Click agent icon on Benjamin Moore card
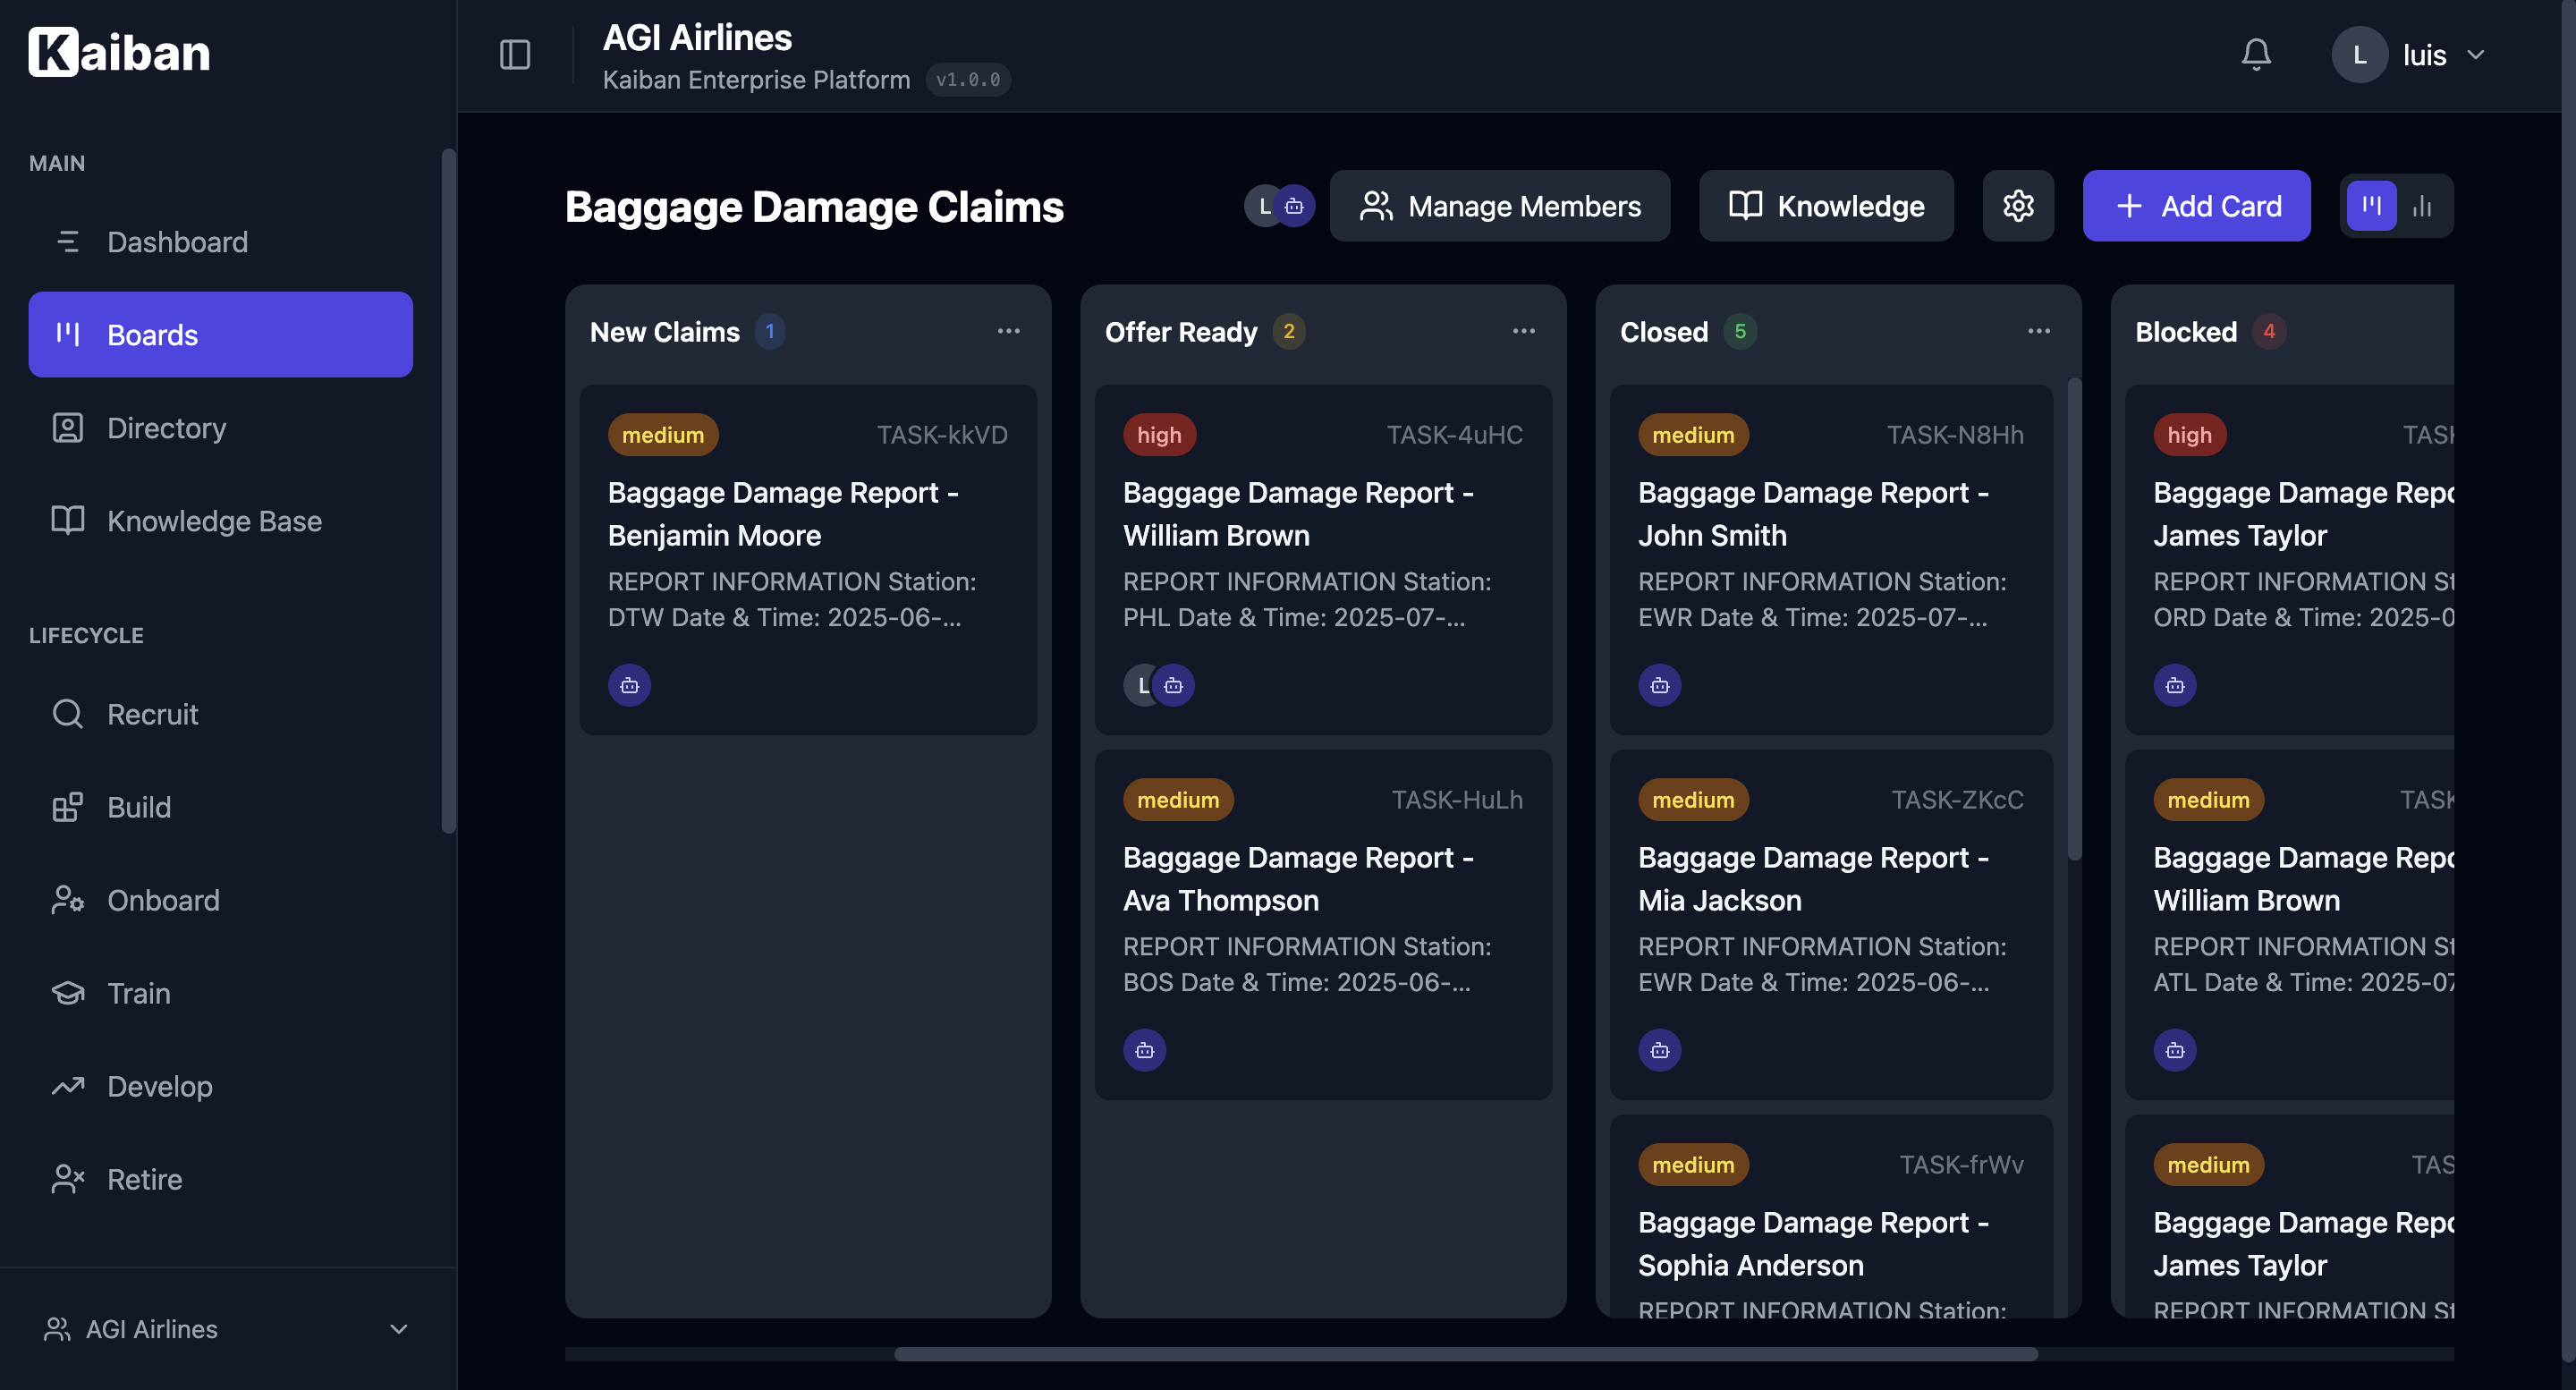 (x=629, y=685)
